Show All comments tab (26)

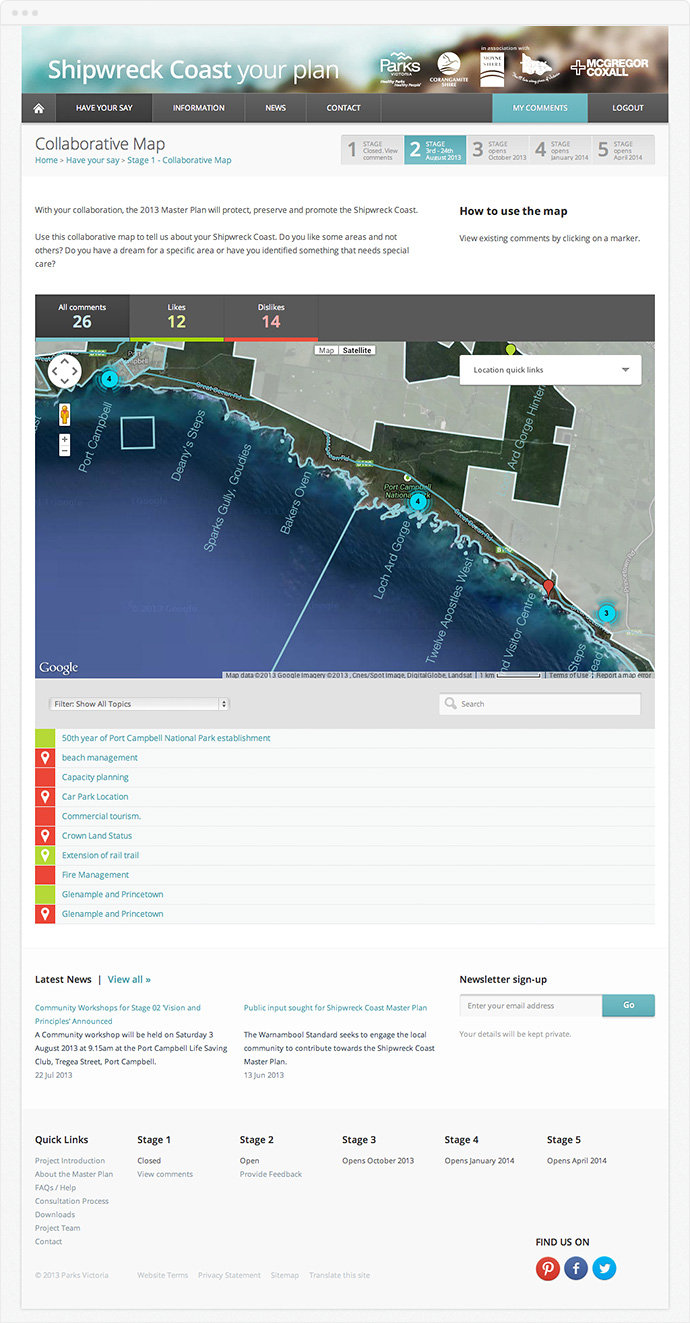82,317
